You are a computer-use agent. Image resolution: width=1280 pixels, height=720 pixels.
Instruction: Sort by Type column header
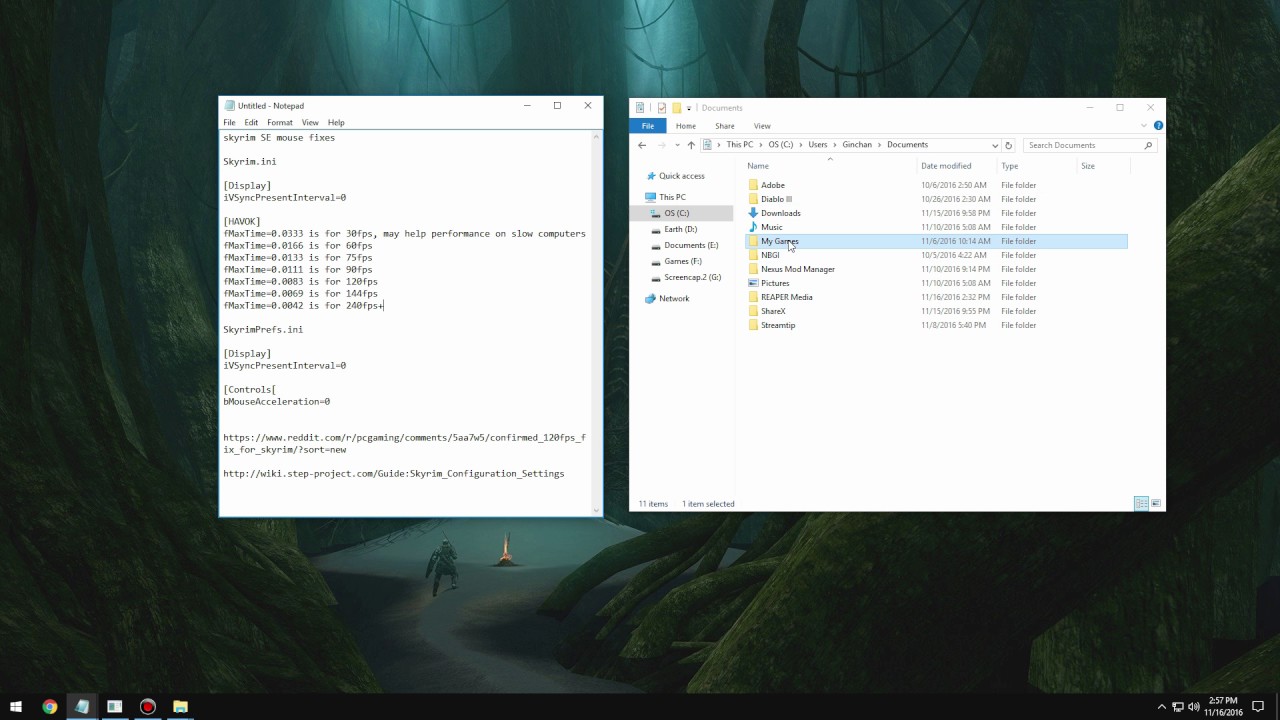pos(1037,166)
